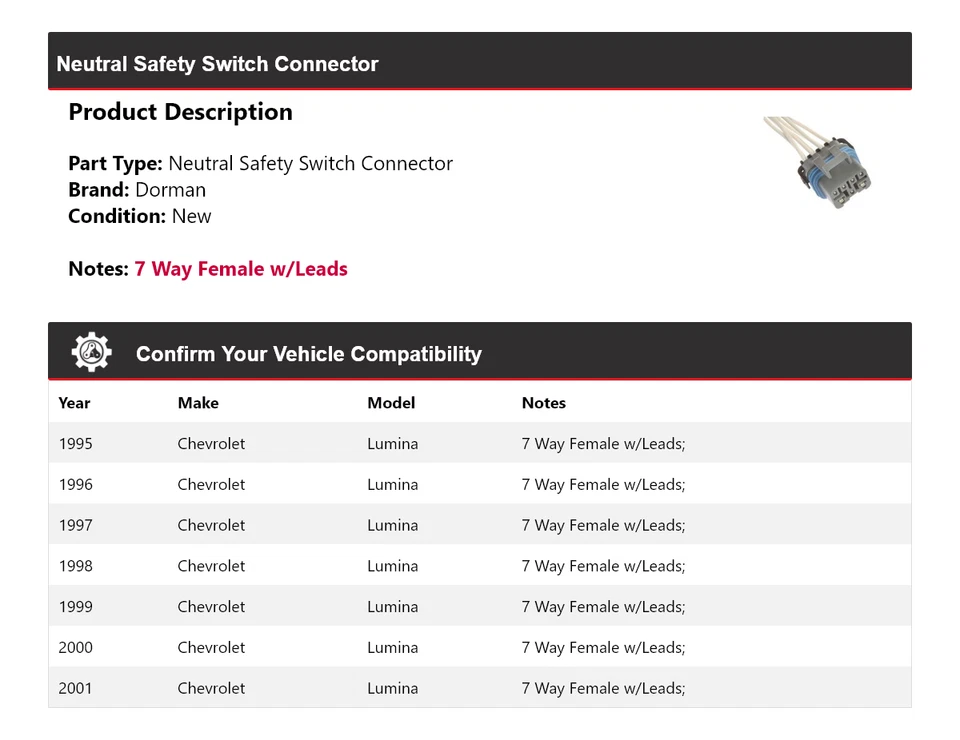Select the Product Description heading

[180, 112]
